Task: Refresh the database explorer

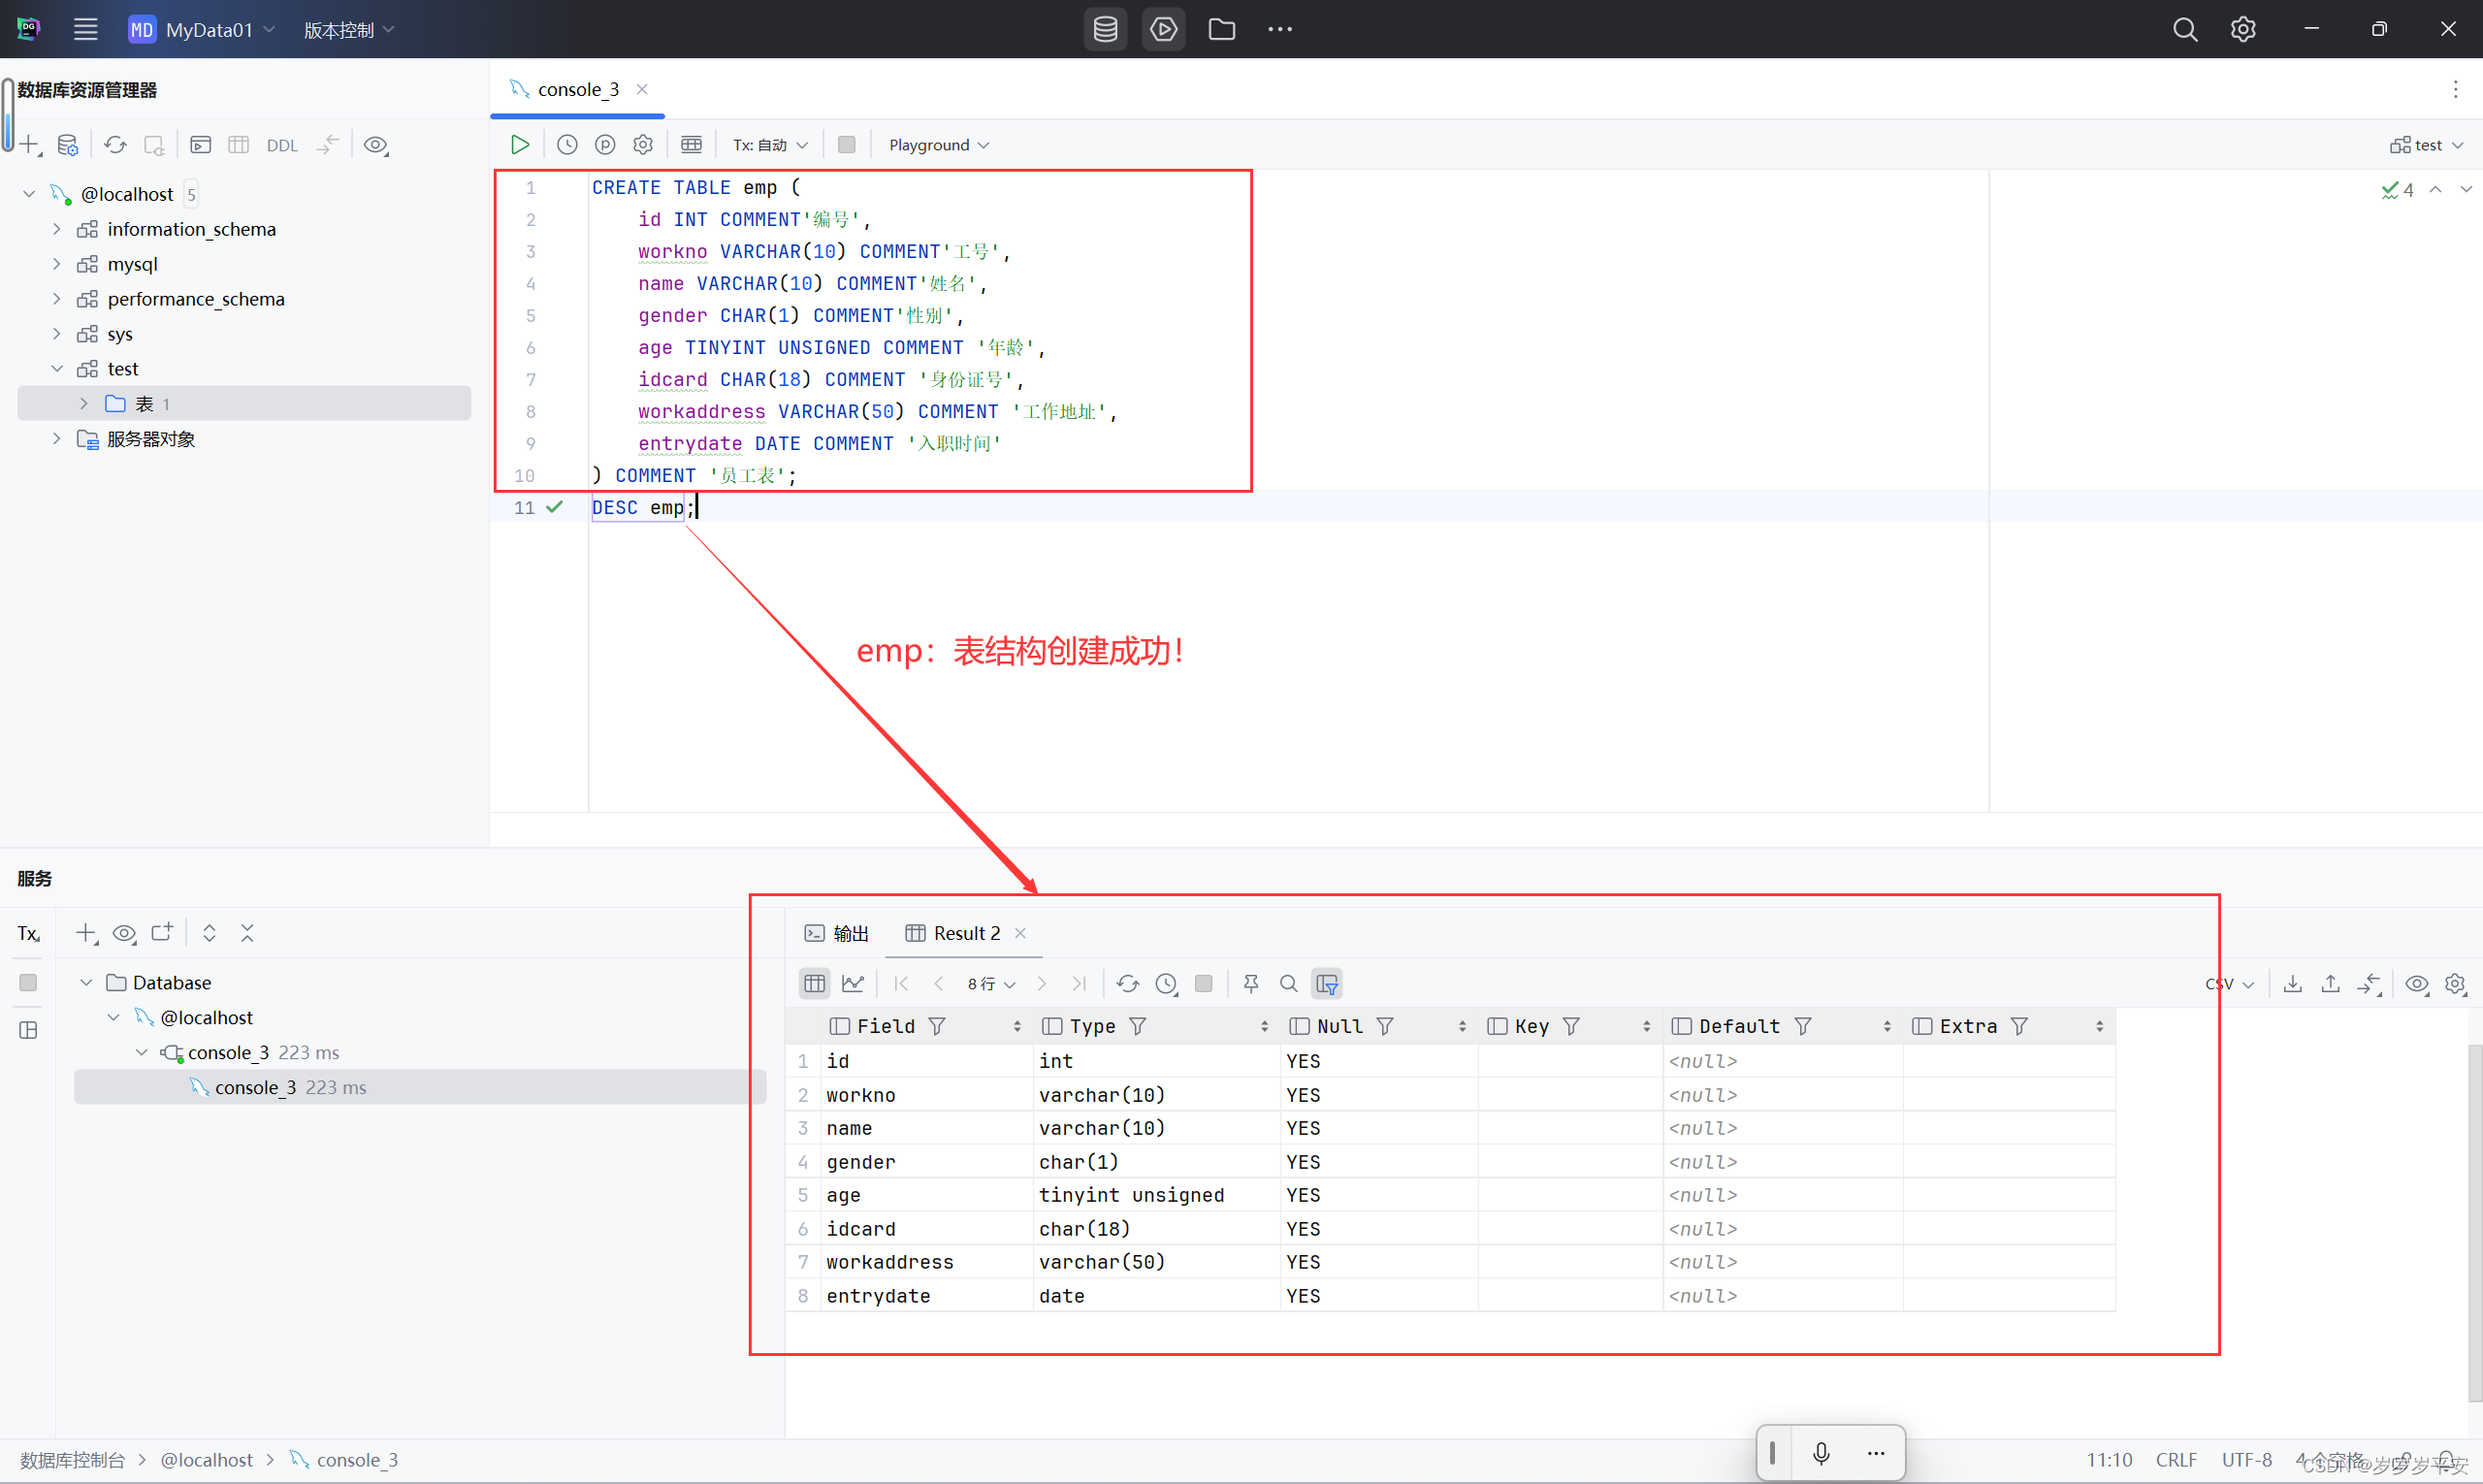Action: point(116,145)
